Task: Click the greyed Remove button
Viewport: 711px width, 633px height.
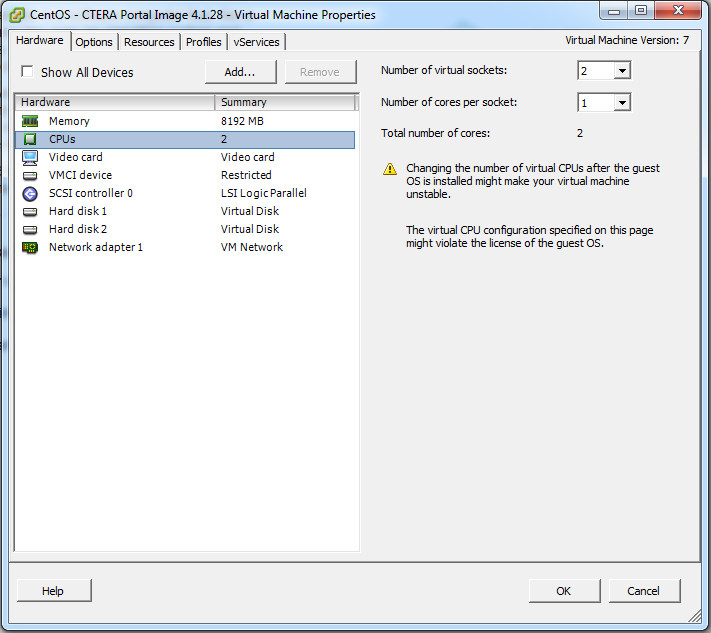Action: 320,72
